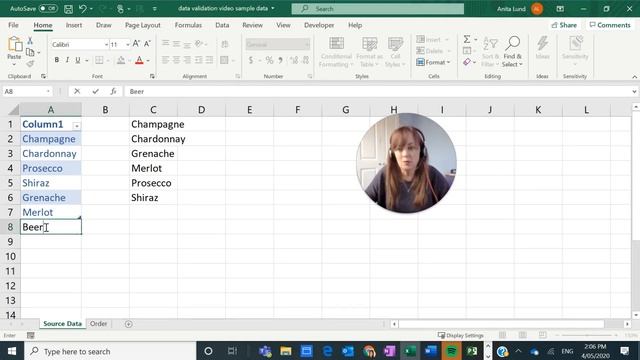Click the Accounting dollar format icon

(251, 60)
